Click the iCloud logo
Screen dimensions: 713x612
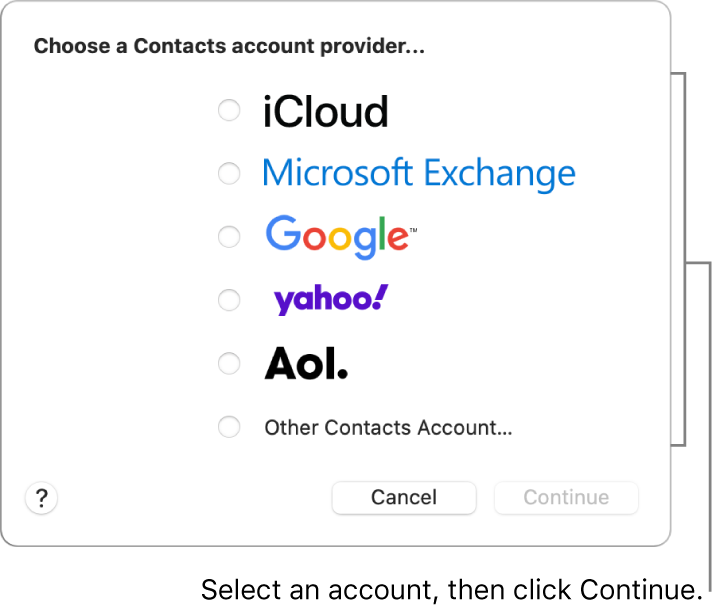click(325, 112)
